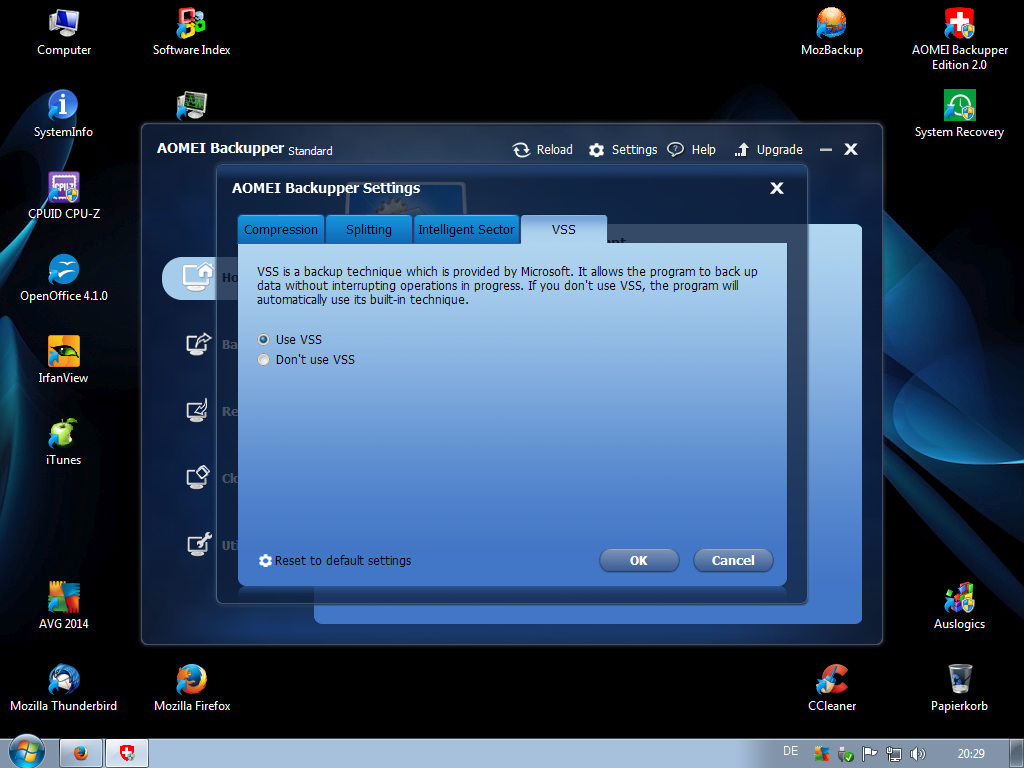Click the Upgrade option in header
Screen dimensions: 1024x768
point(769,150)
